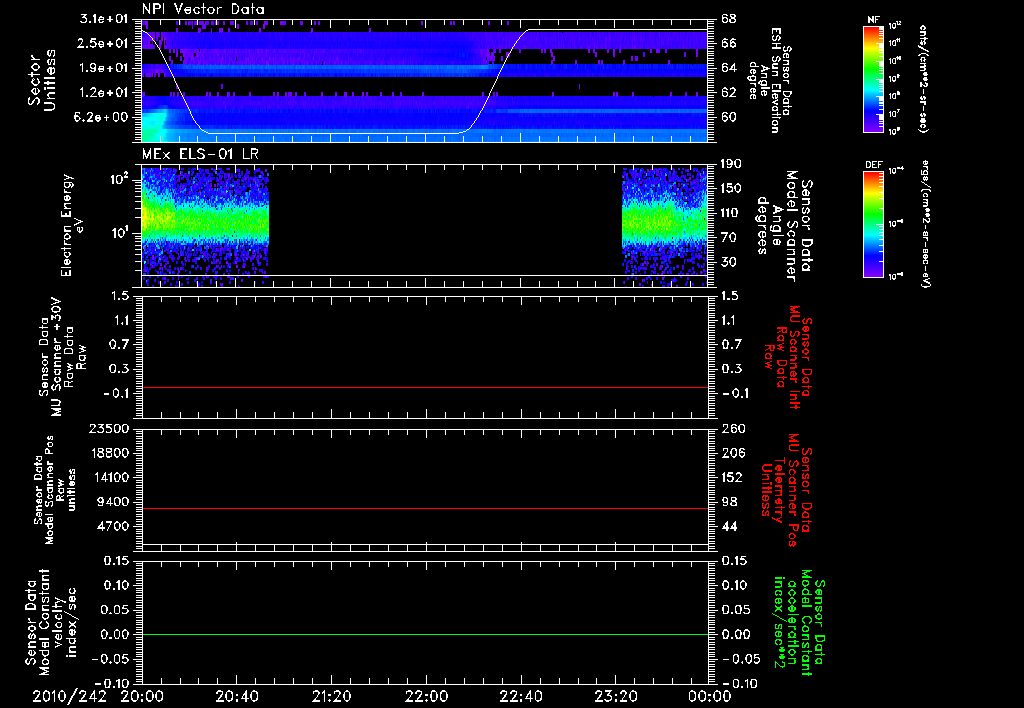Click the green line in the velocity panel
Viewport: 1024px width, 708px height.
(424, 634)
